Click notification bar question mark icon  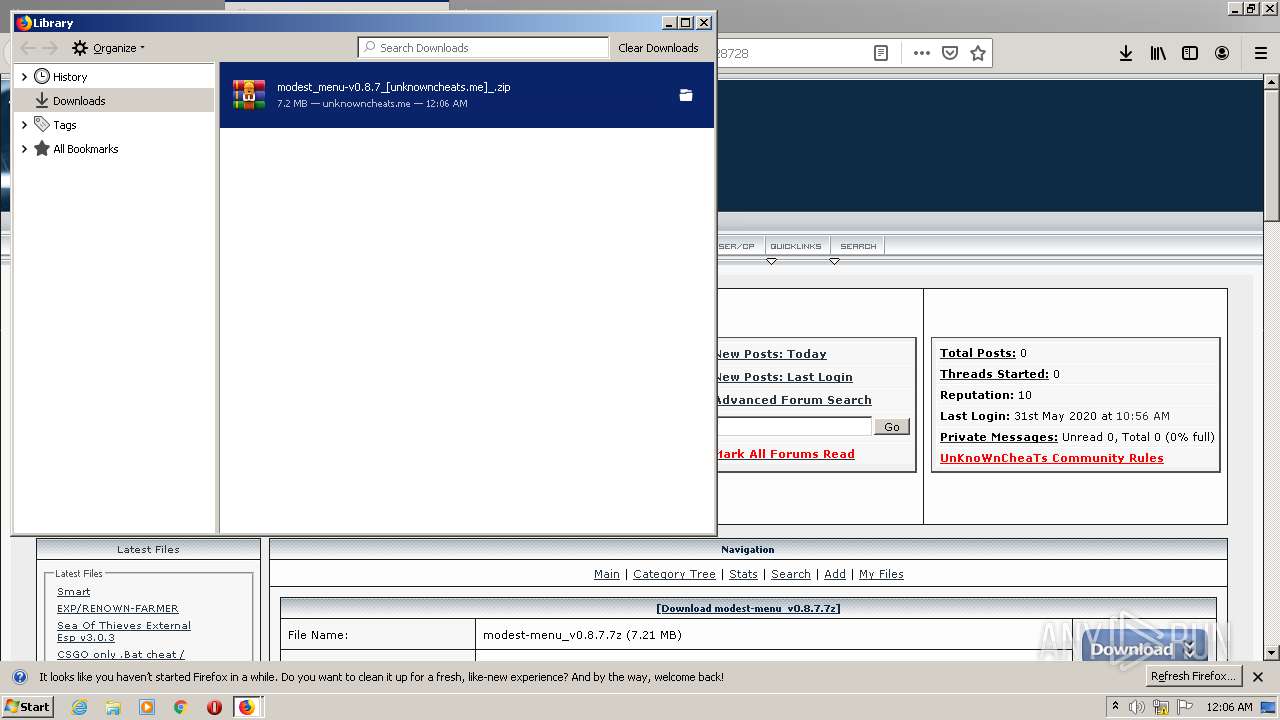point(20,677)
